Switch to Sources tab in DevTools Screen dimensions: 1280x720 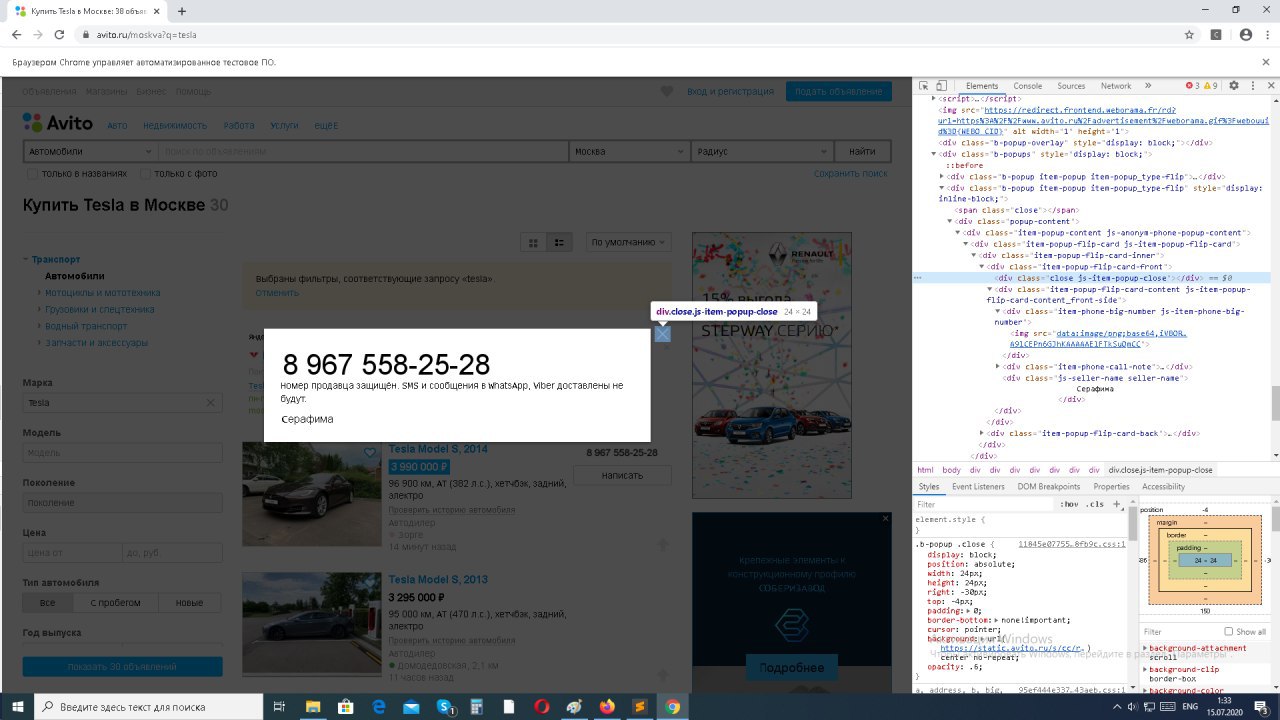(1071, 86)
